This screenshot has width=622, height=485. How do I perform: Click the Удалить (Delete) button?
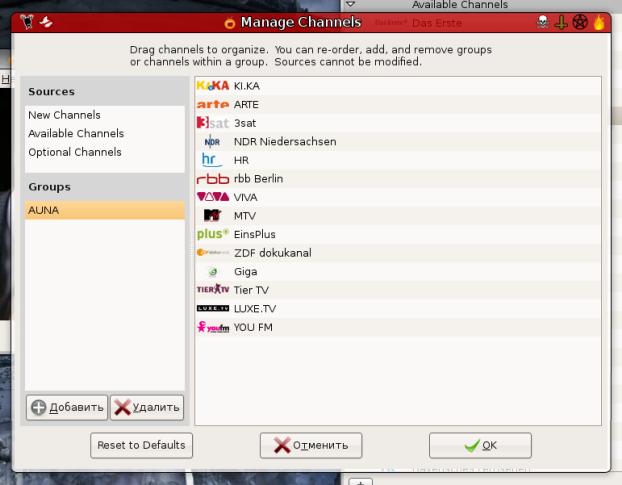tap(147, 407)
